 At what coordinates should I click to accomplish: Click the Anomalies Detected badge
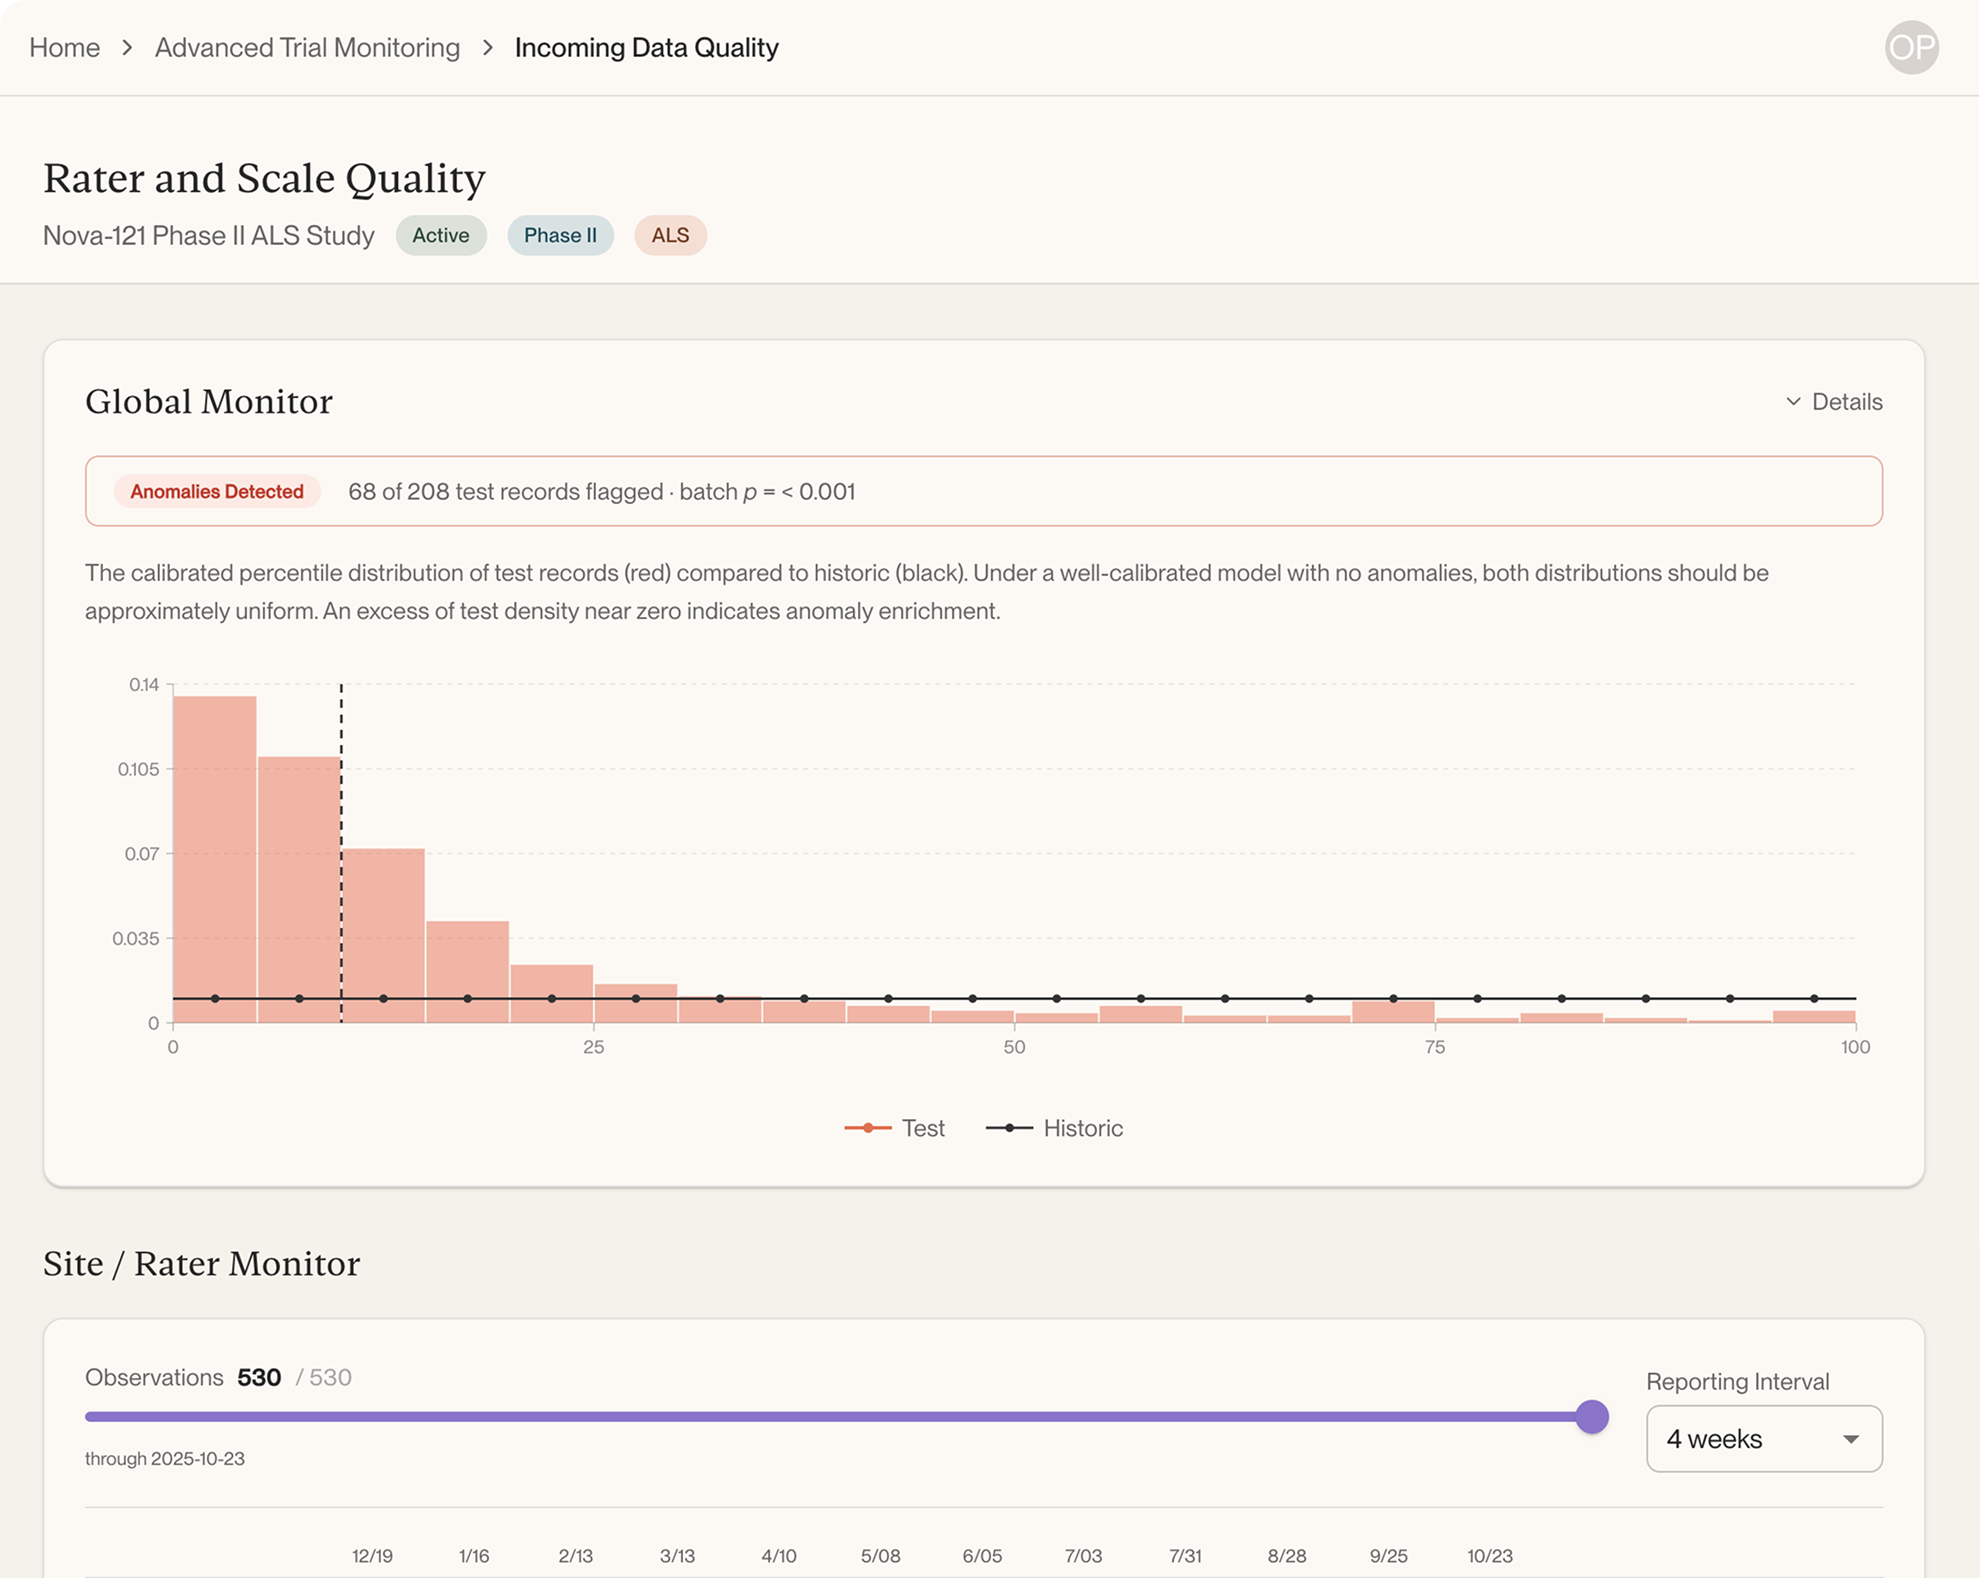217,491
